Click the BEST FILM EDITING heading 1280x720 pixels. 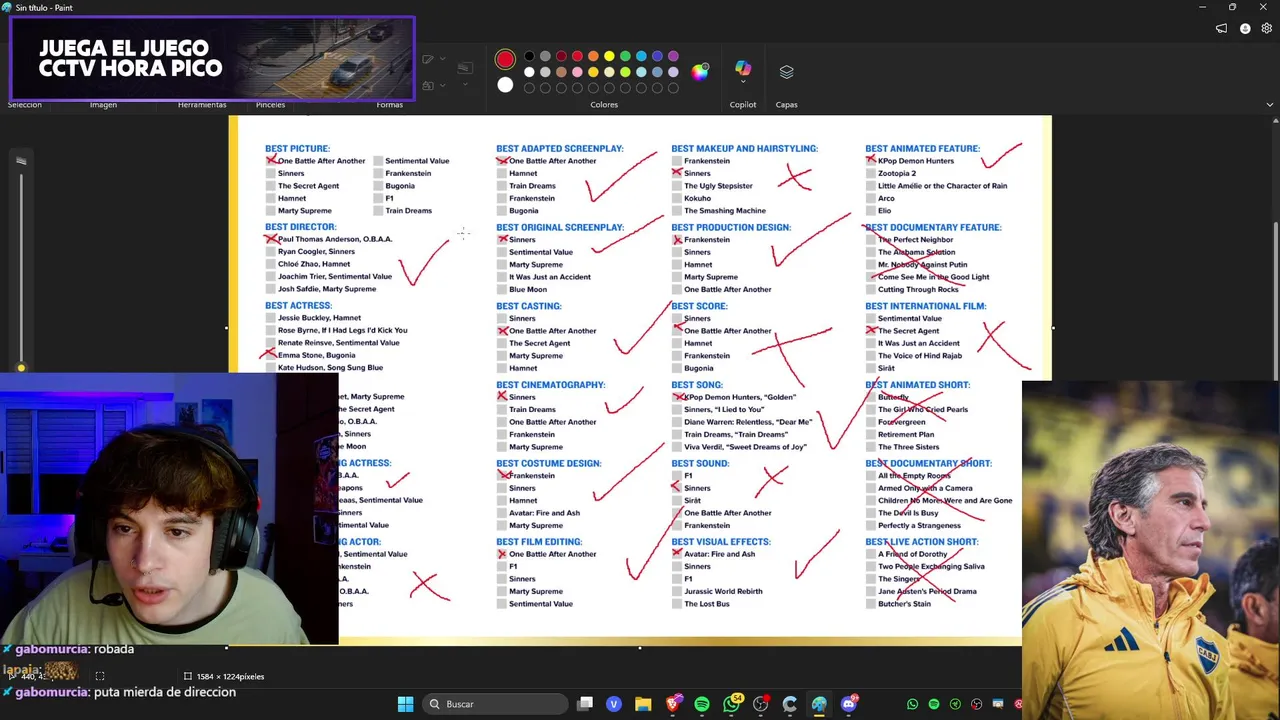click(539, 542)
